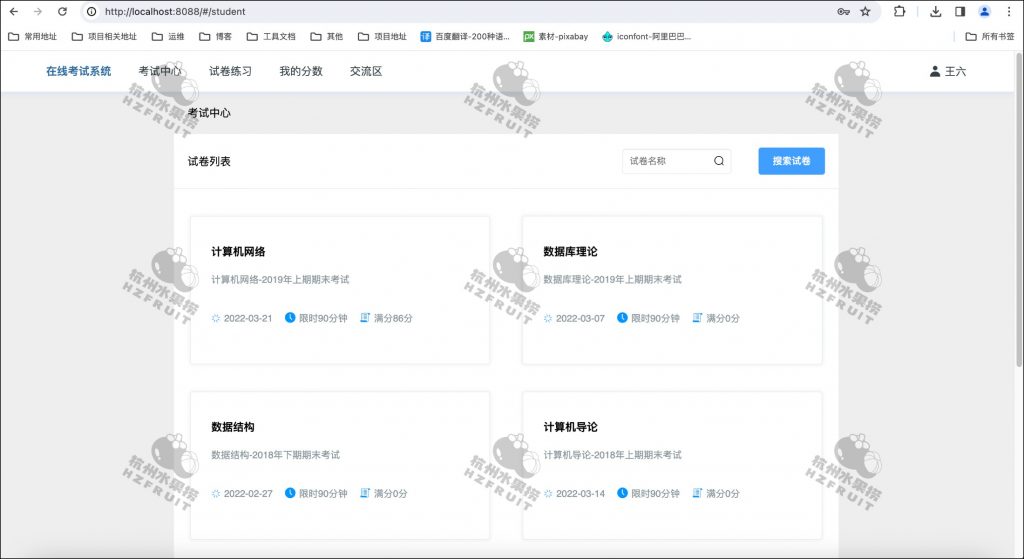Viewport: 1024px width, 559px height.
Task: Open the 素材-pixabay bookmark
Action: (x=556, y=37)
